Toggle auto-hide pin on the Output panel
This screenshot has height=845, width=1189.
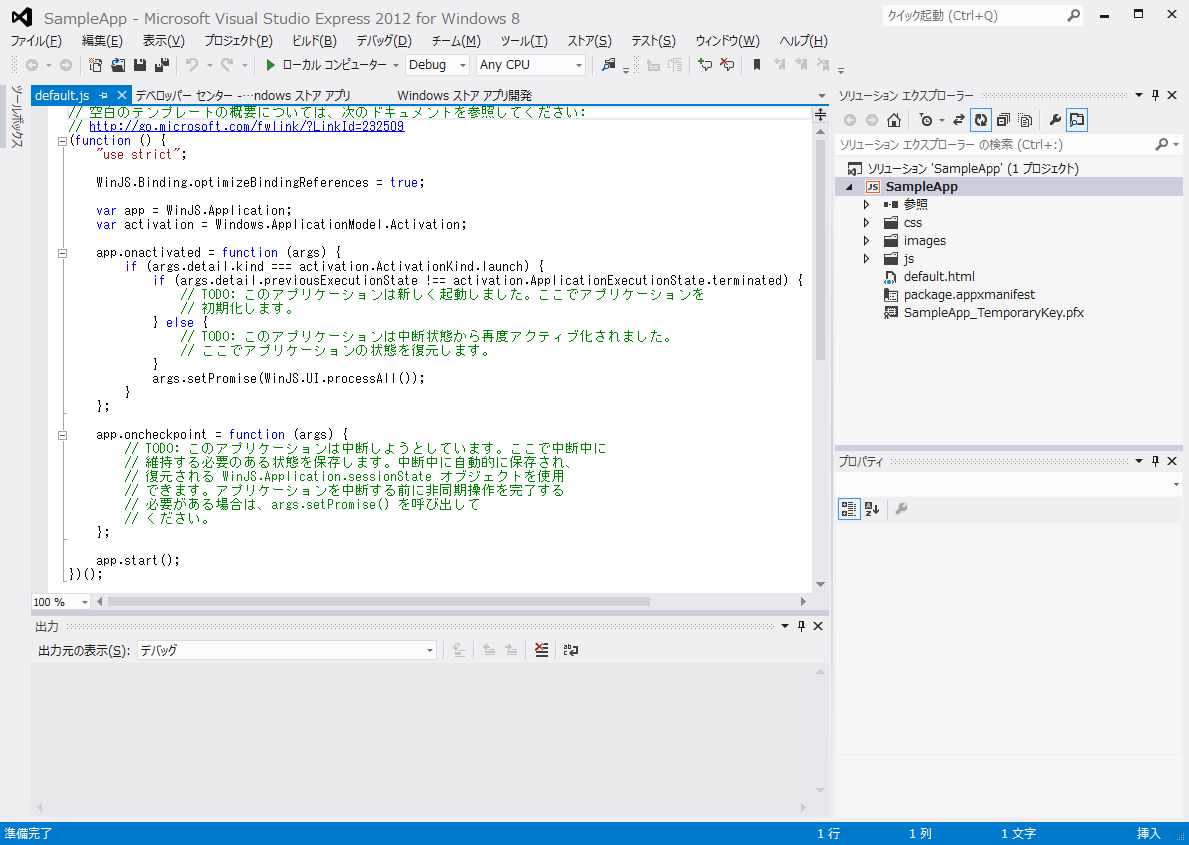(x=802, y=626)
